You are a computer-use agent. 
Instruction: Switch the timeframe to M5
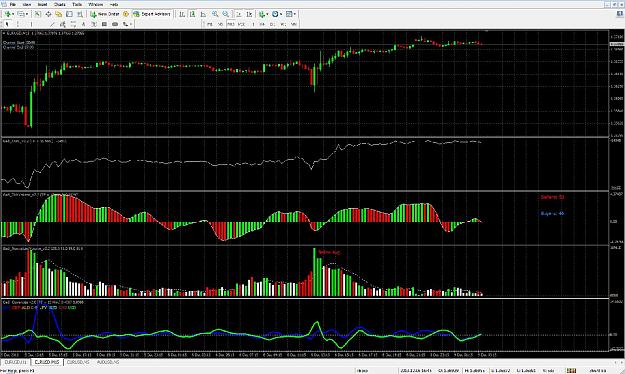pyautogui.click(x=220, y=24)
